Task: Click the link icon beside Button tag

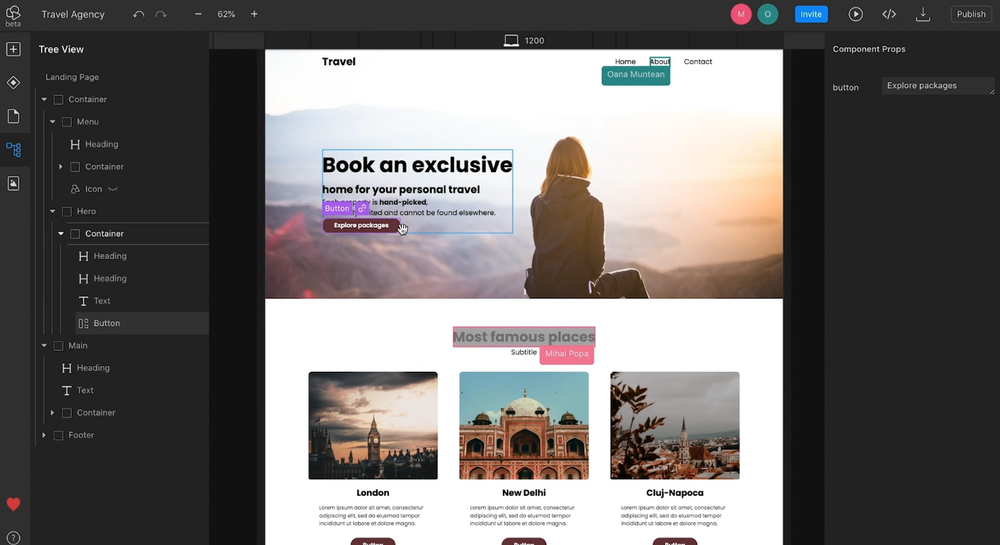Action: 362,208
